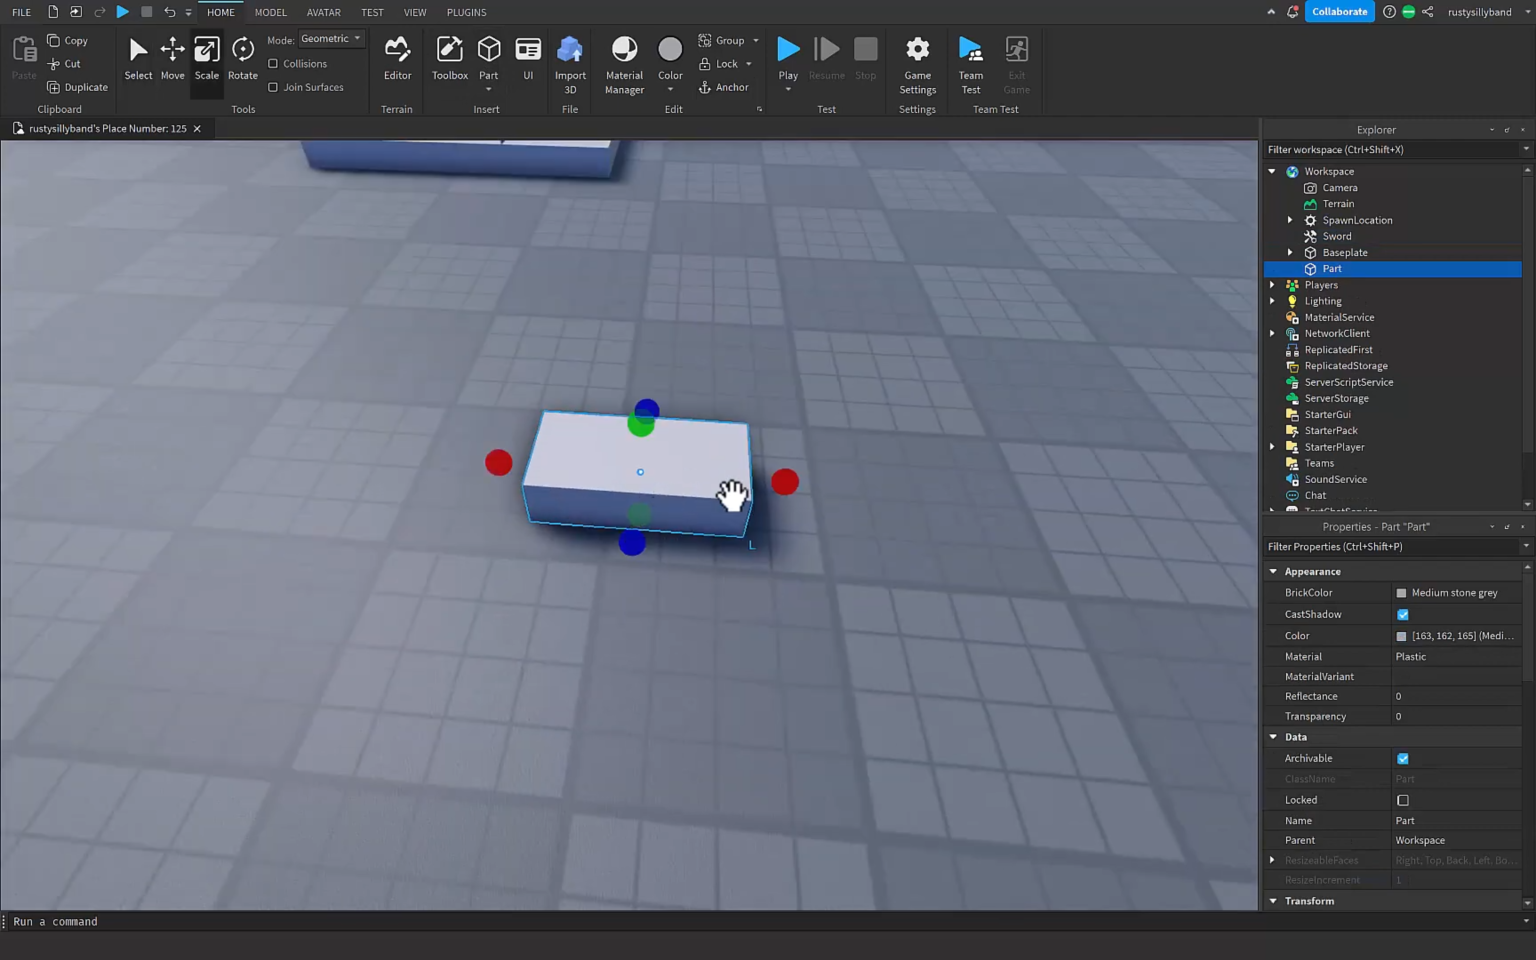Collapse the Appearance section

(x=1272, y=571)
